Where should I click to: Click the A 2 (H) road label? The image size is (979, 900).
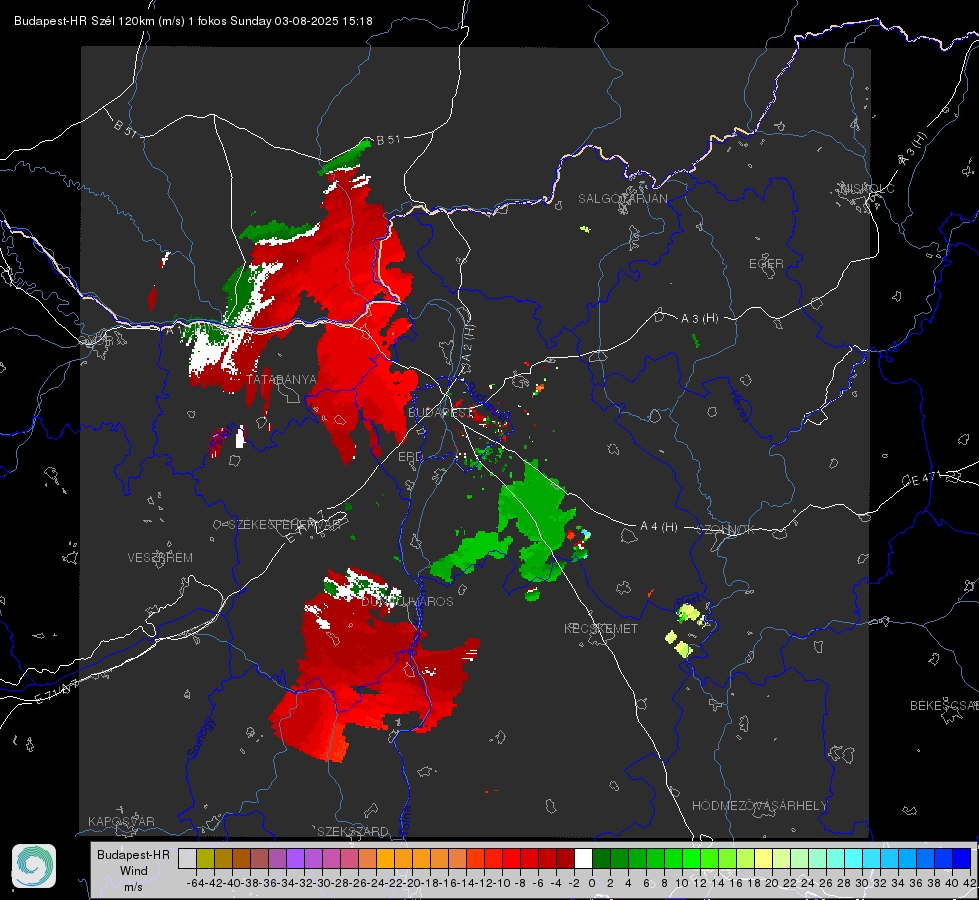pos(468,342)
